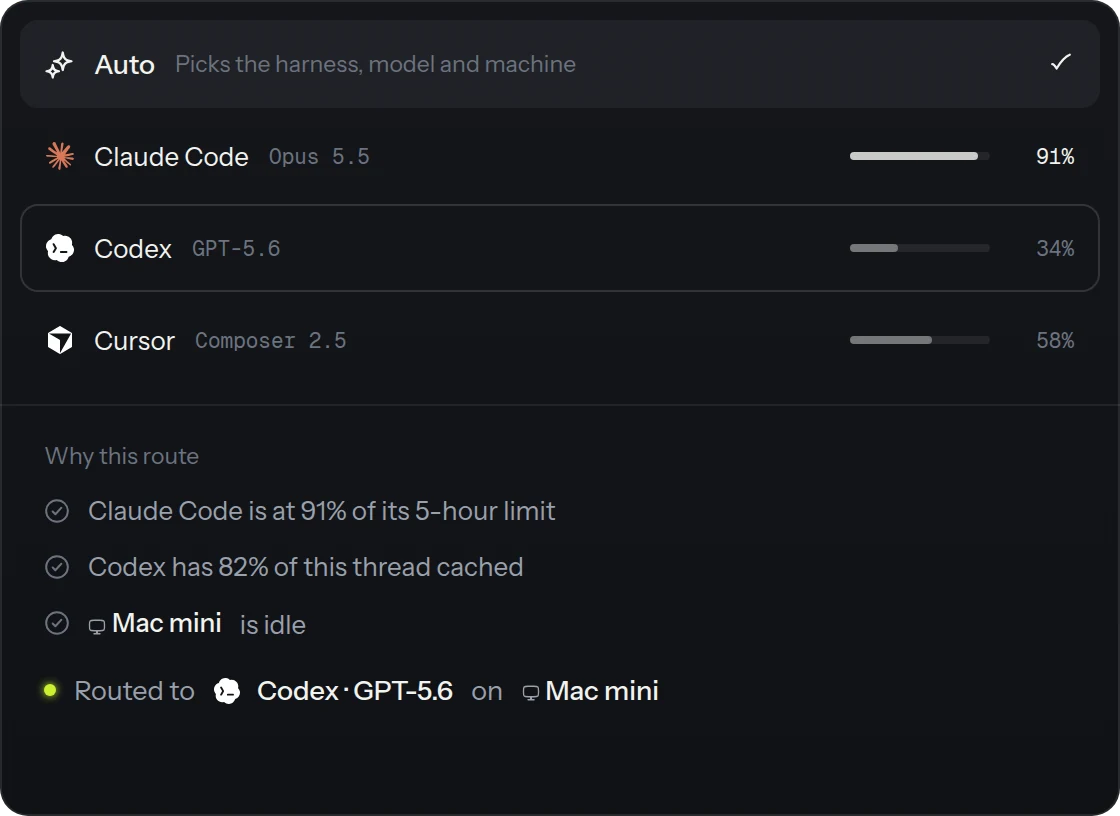Image resolution: width=1120 pixels, height=816 pixels.
Task: Click the check circle beside Mac mini is idle
Action: pos(57,623)
